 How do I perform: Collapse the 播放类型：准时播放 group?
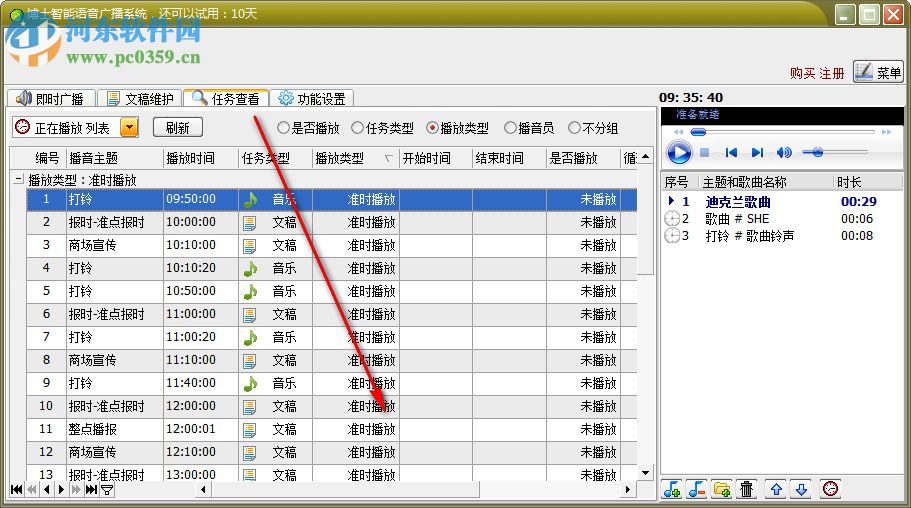coord(19,180)
